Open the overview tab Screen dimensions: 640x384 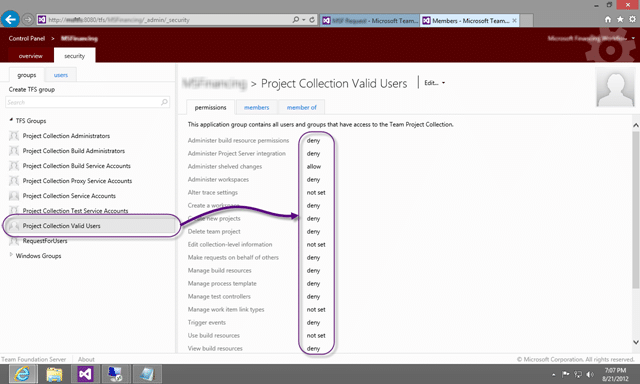[x=31, y=56]
